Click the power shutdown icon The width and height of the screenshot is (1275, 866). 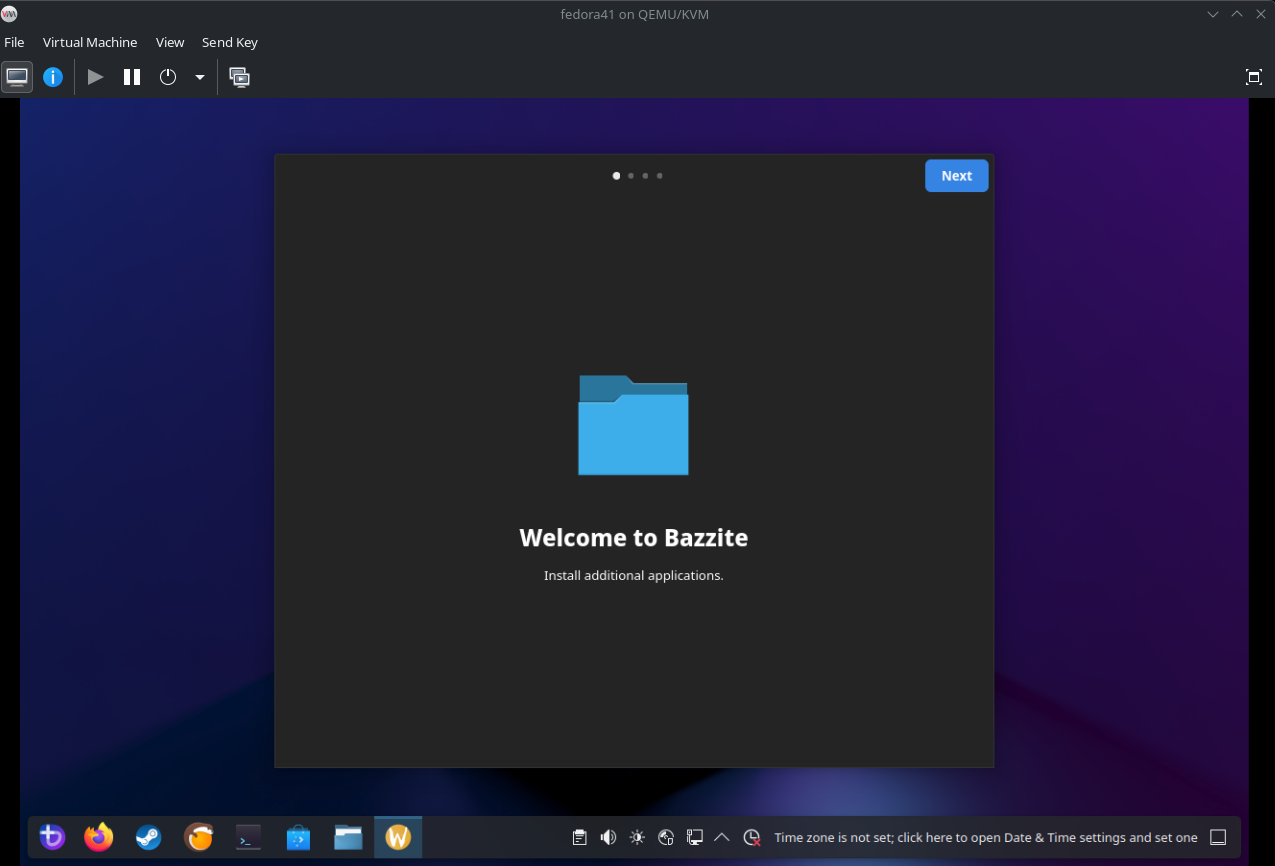click(168, 77)
